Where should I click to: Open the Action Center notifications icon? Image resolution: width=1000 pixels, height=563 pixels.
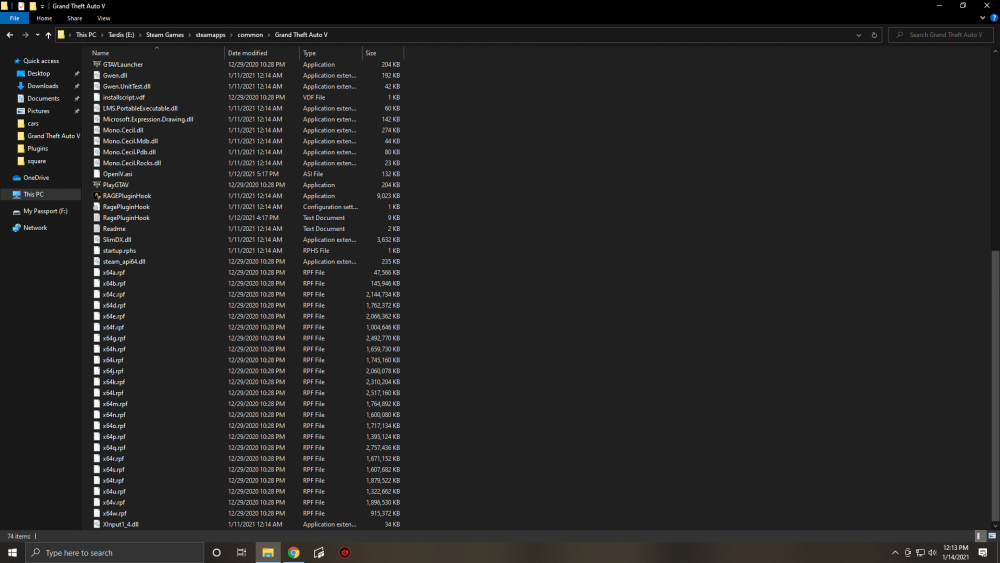(x=983, y=553)
